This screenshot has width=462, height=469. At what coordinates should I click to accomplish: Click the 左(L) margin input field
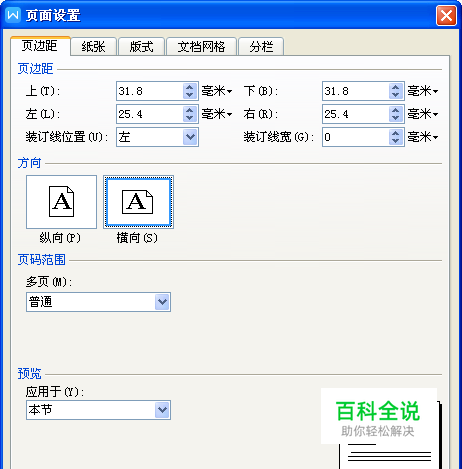150,114
